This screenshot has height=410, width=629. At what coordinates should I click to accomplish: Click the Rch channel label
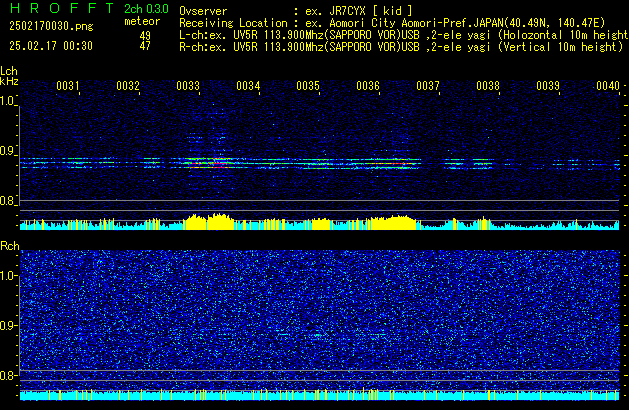[x=10, y=246]
